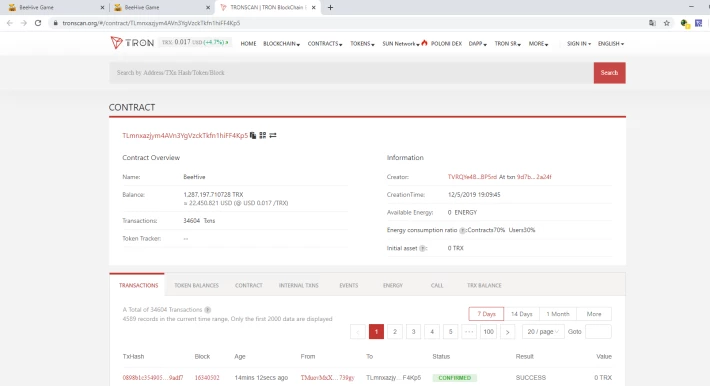
Task: Click the More date range button
Action: point(594,314)
